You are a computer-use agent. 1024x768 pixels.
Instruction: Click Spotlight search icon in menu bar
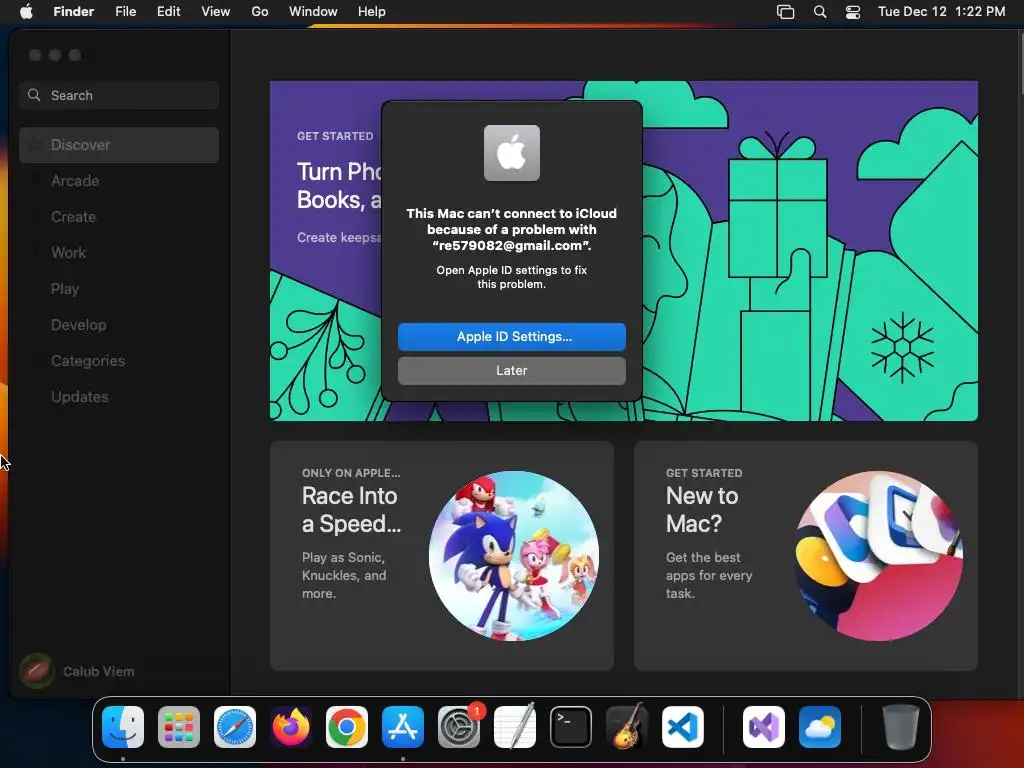(x=820, y=12)
